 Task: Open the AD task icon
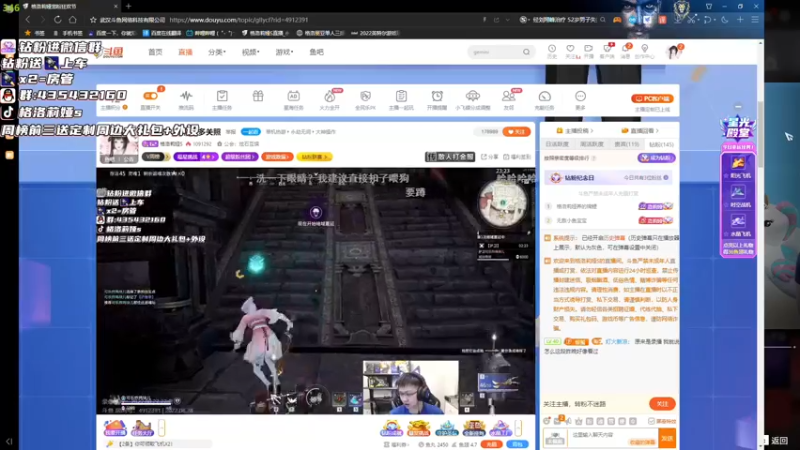pos(293,96)
